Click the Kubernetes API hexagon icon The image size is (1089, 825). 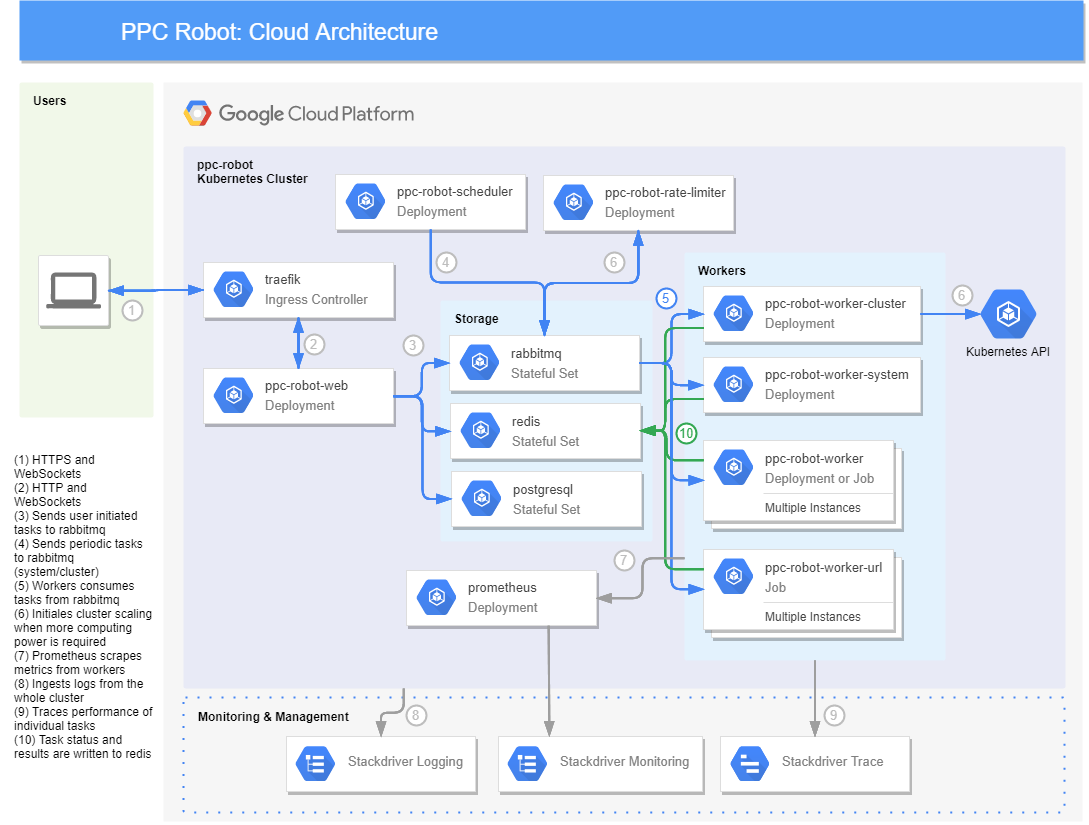coord(1008,315)
